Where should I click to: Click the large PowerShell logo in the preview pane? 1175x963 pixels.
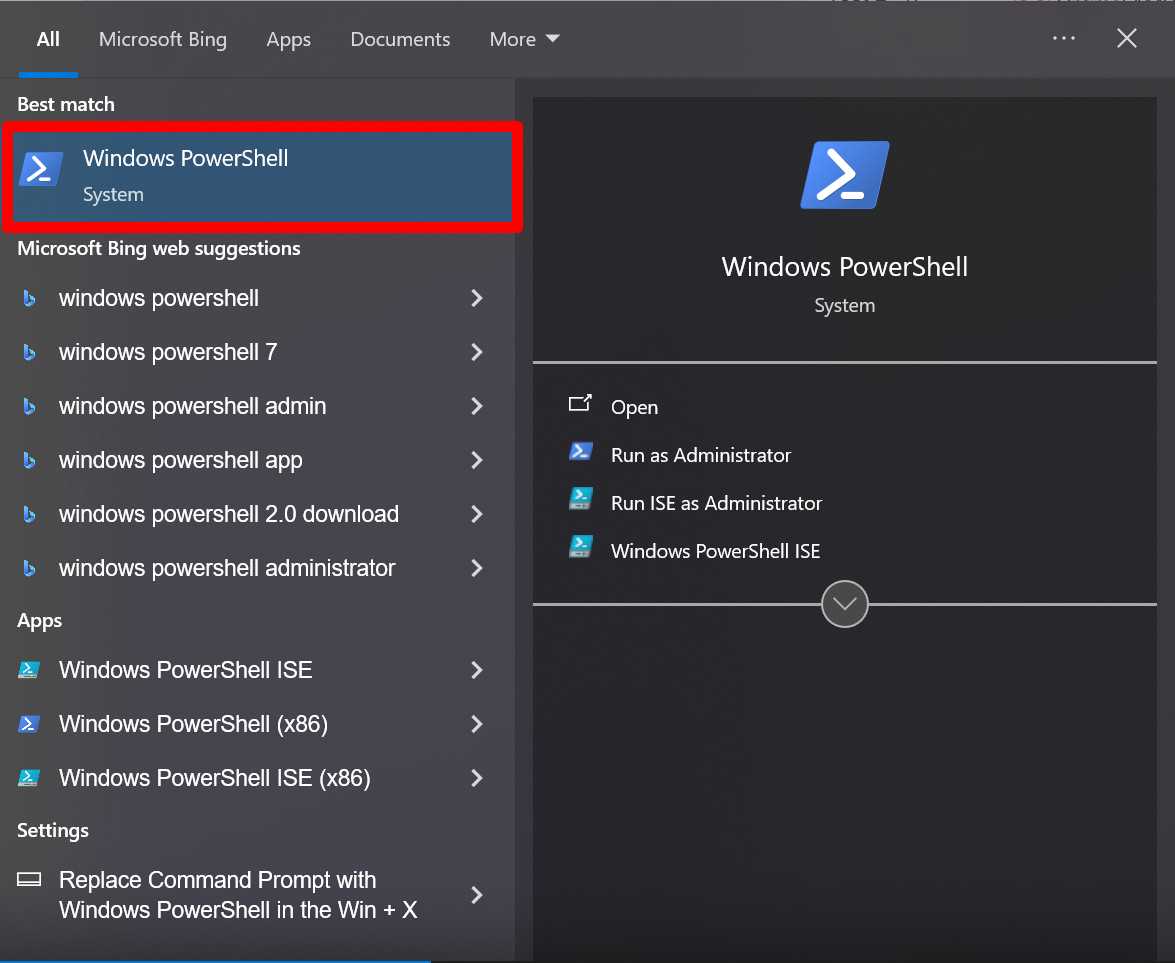(x=845, y=175)
